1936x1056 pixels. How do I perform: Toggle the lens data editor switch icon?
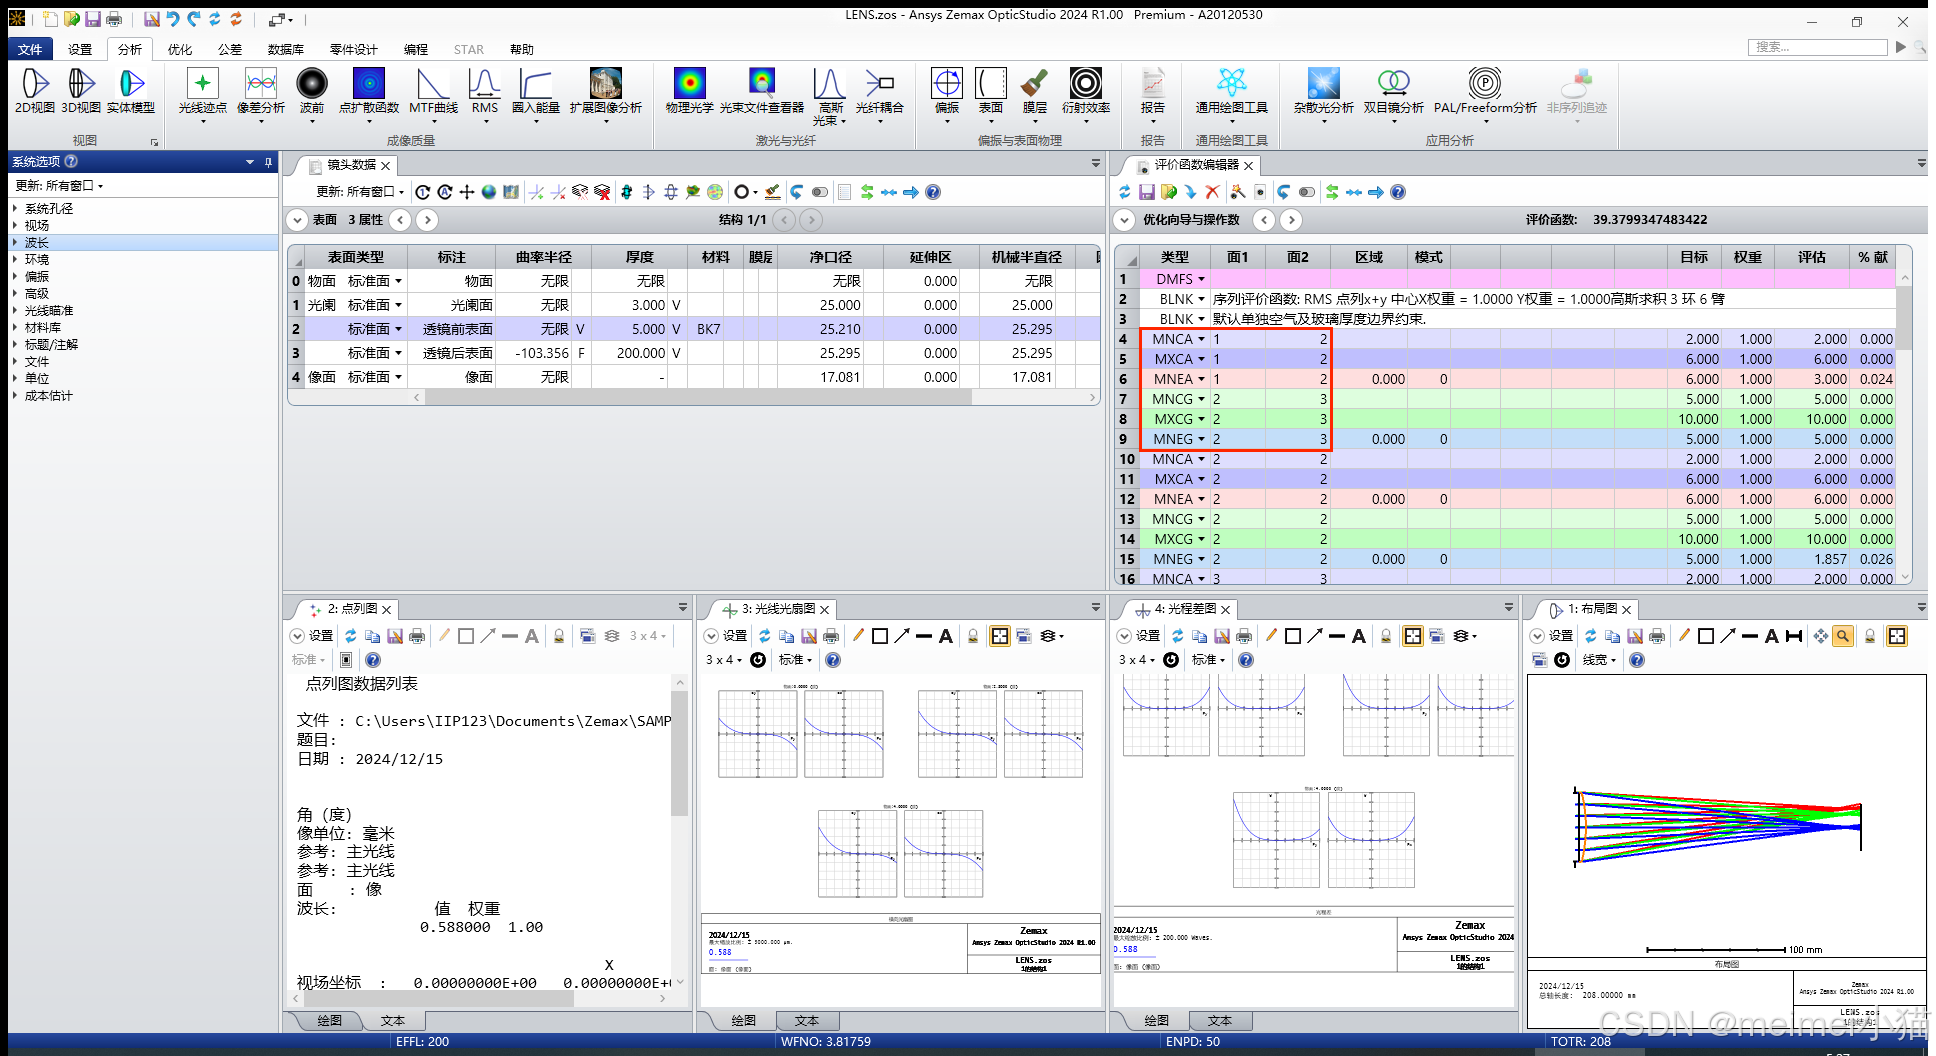[x=819, y=192]
